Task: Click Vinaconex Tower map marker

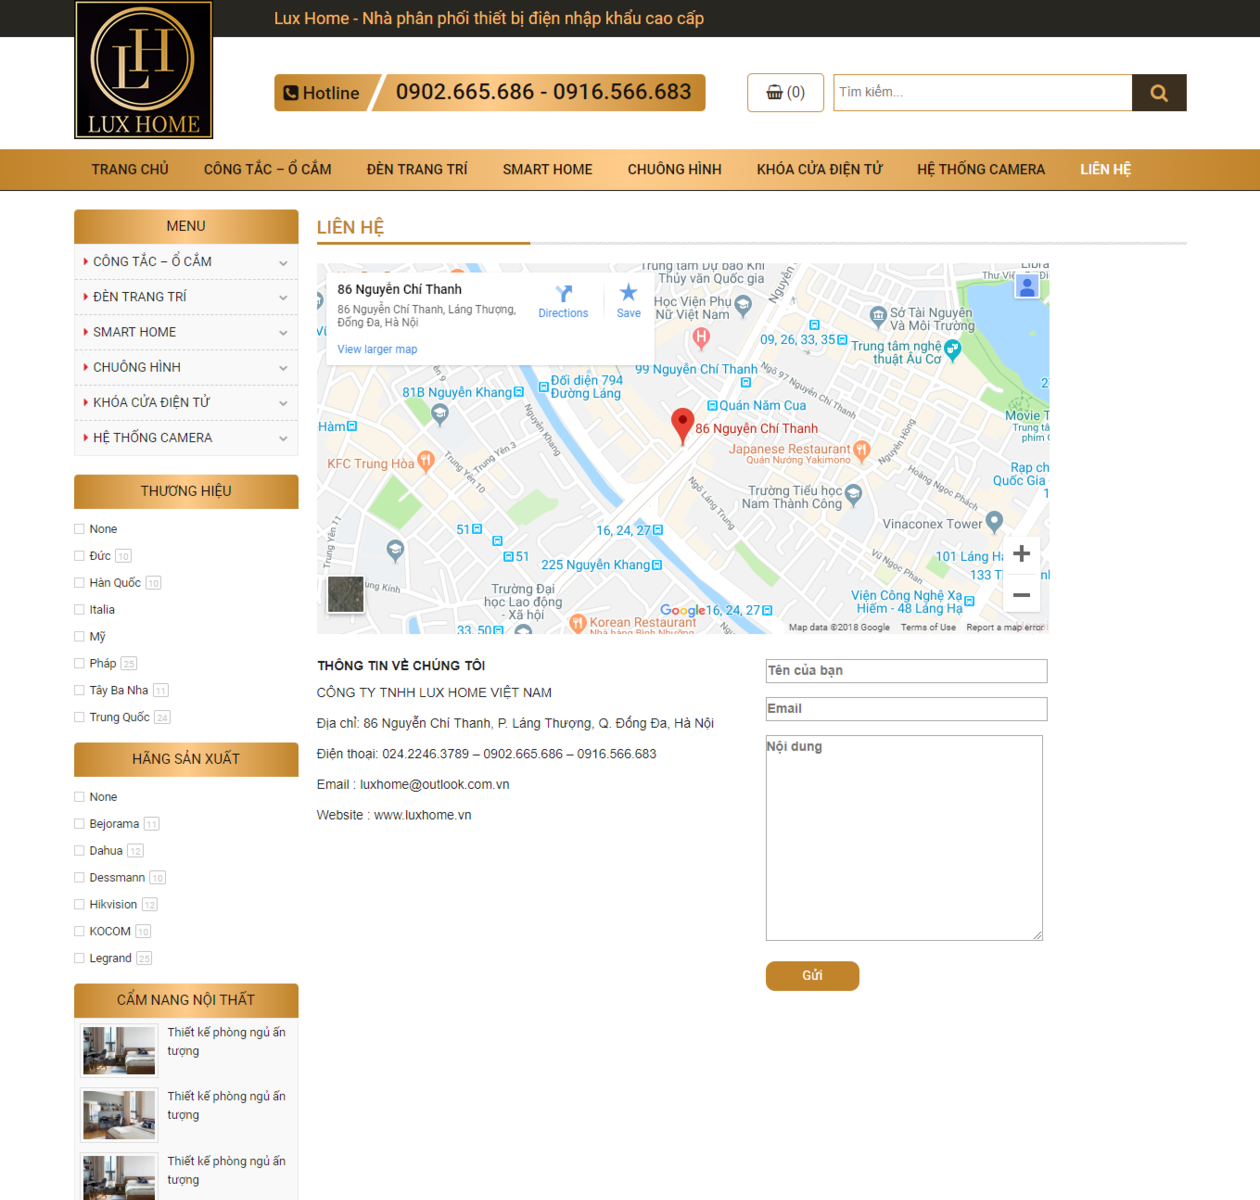Action: pyautogui.click(x=994, y=521)
